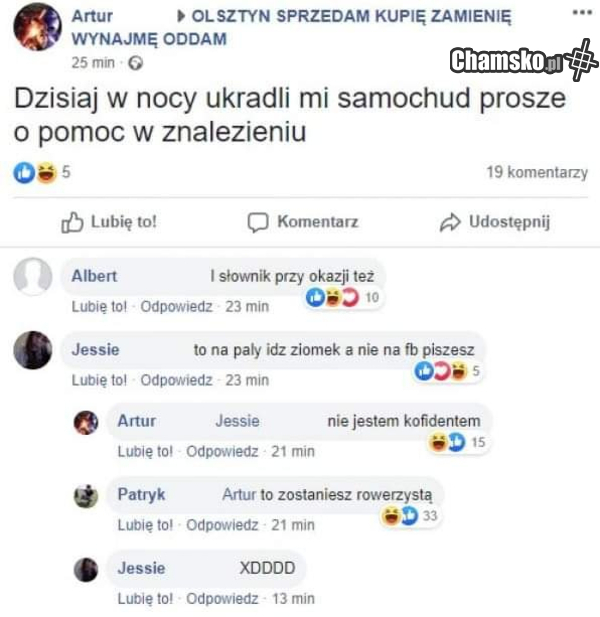Open Albert's profile from his name

tap(94, 276)
